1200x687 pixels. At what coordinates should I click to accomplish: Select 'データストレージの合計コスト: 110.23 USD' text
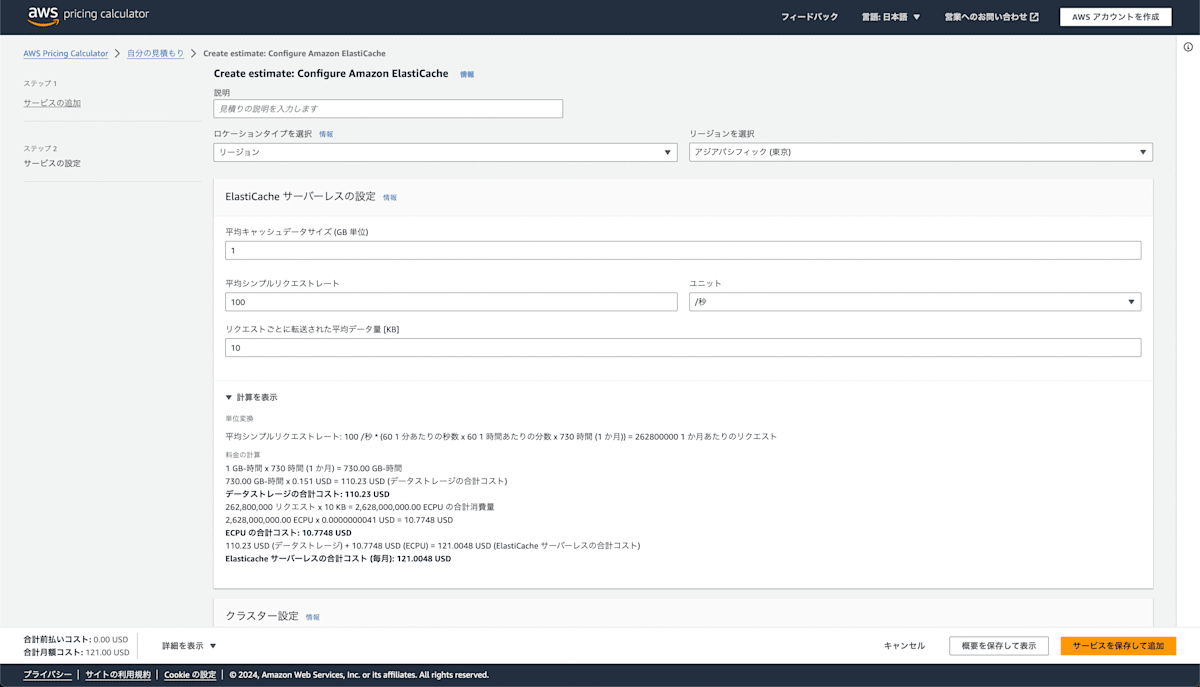308,494
